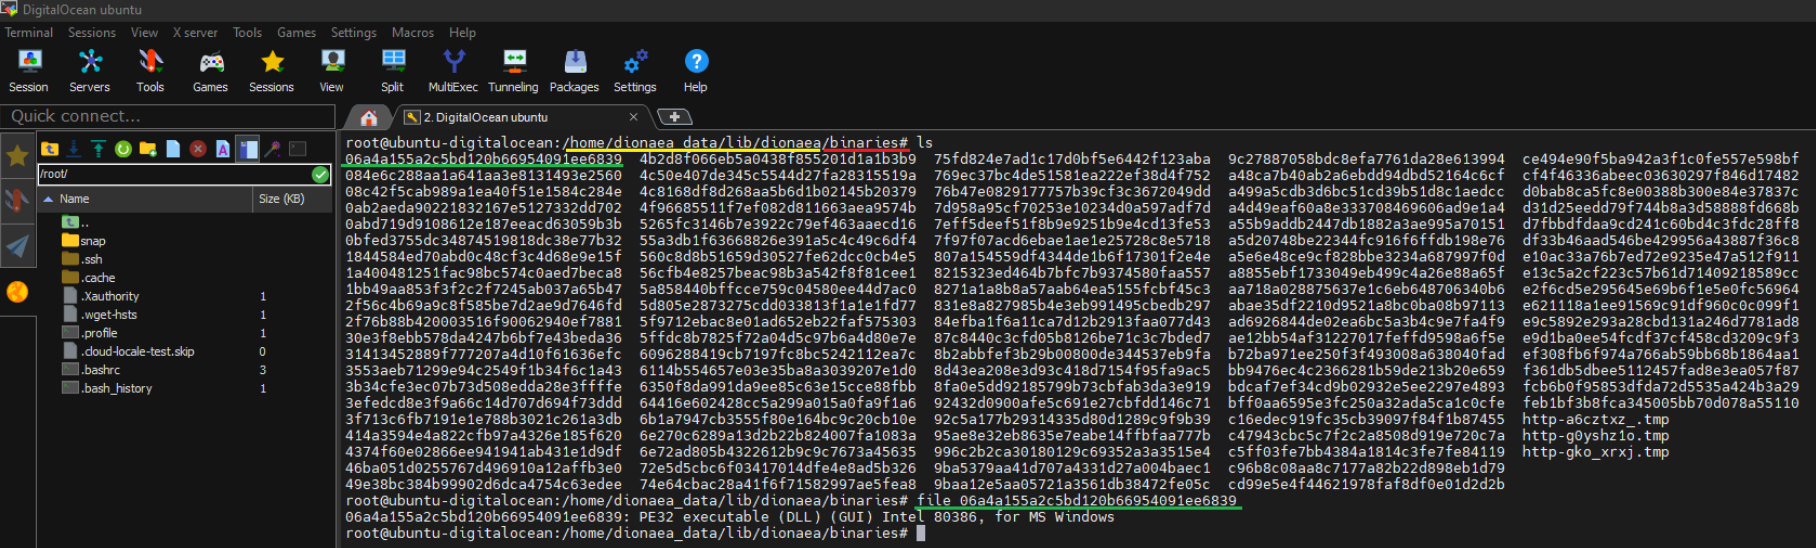Sort files by the Name column header
This screenshot has height=548, width=1816.
(75, 199)
